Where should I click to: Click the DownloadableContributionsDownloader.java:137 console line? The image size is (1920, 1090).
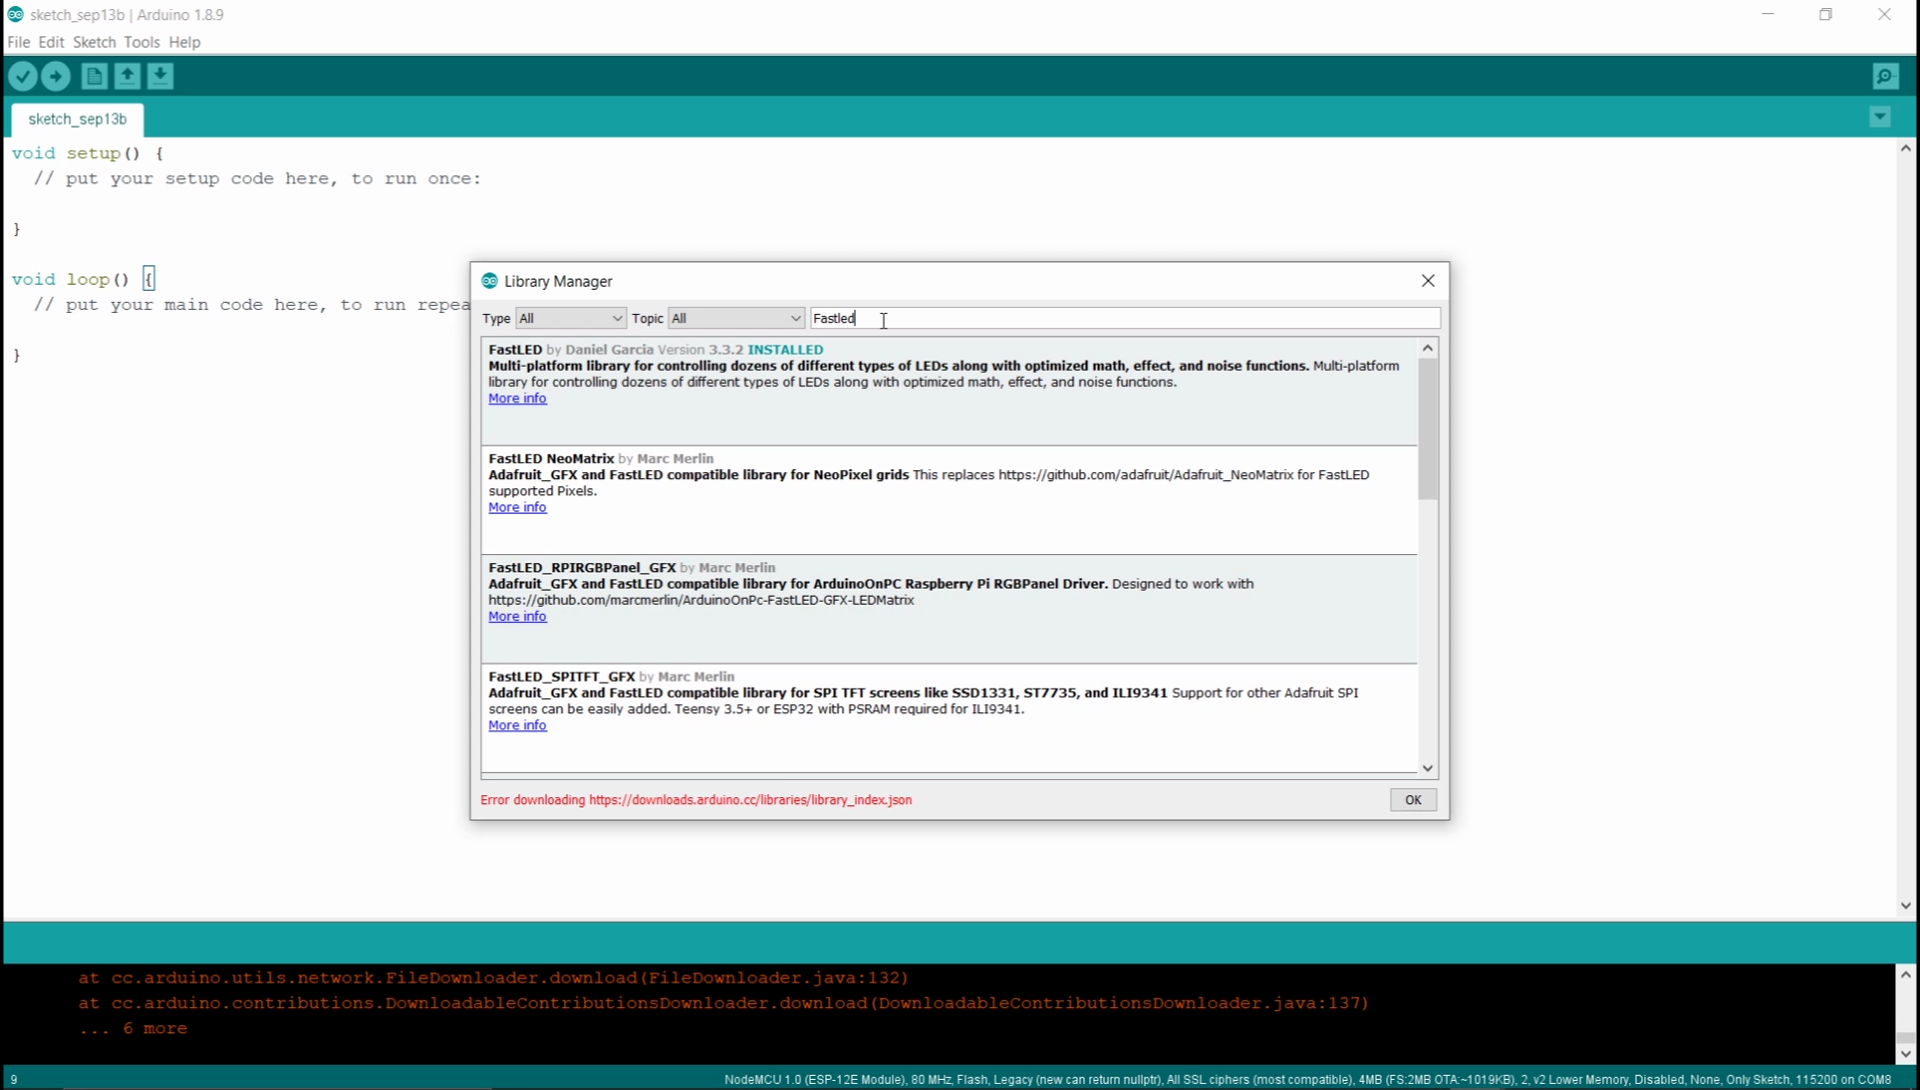723,1003
